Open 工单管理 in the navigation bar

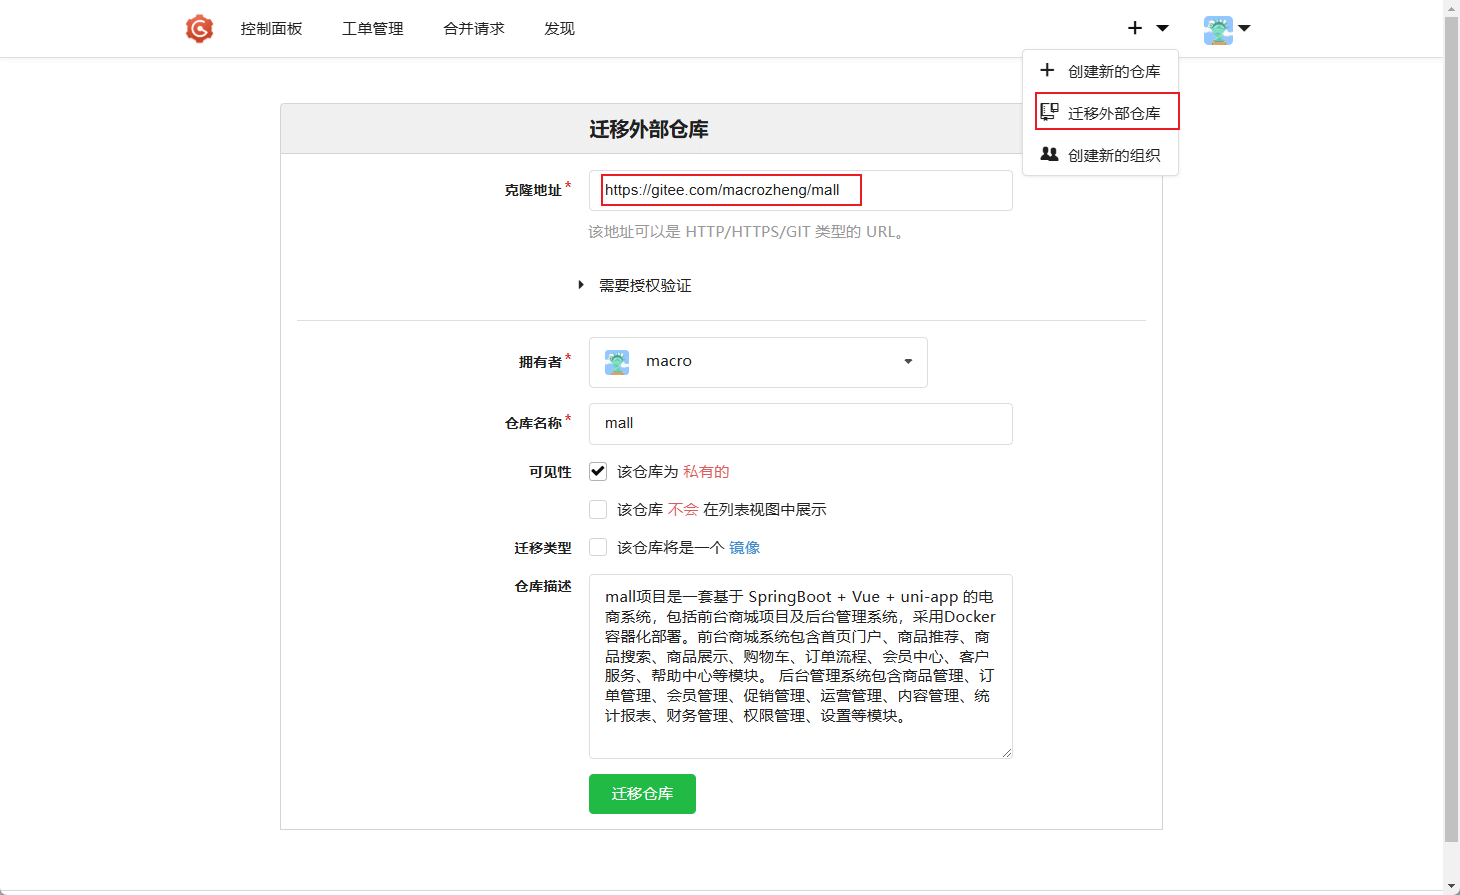(372, 29)
